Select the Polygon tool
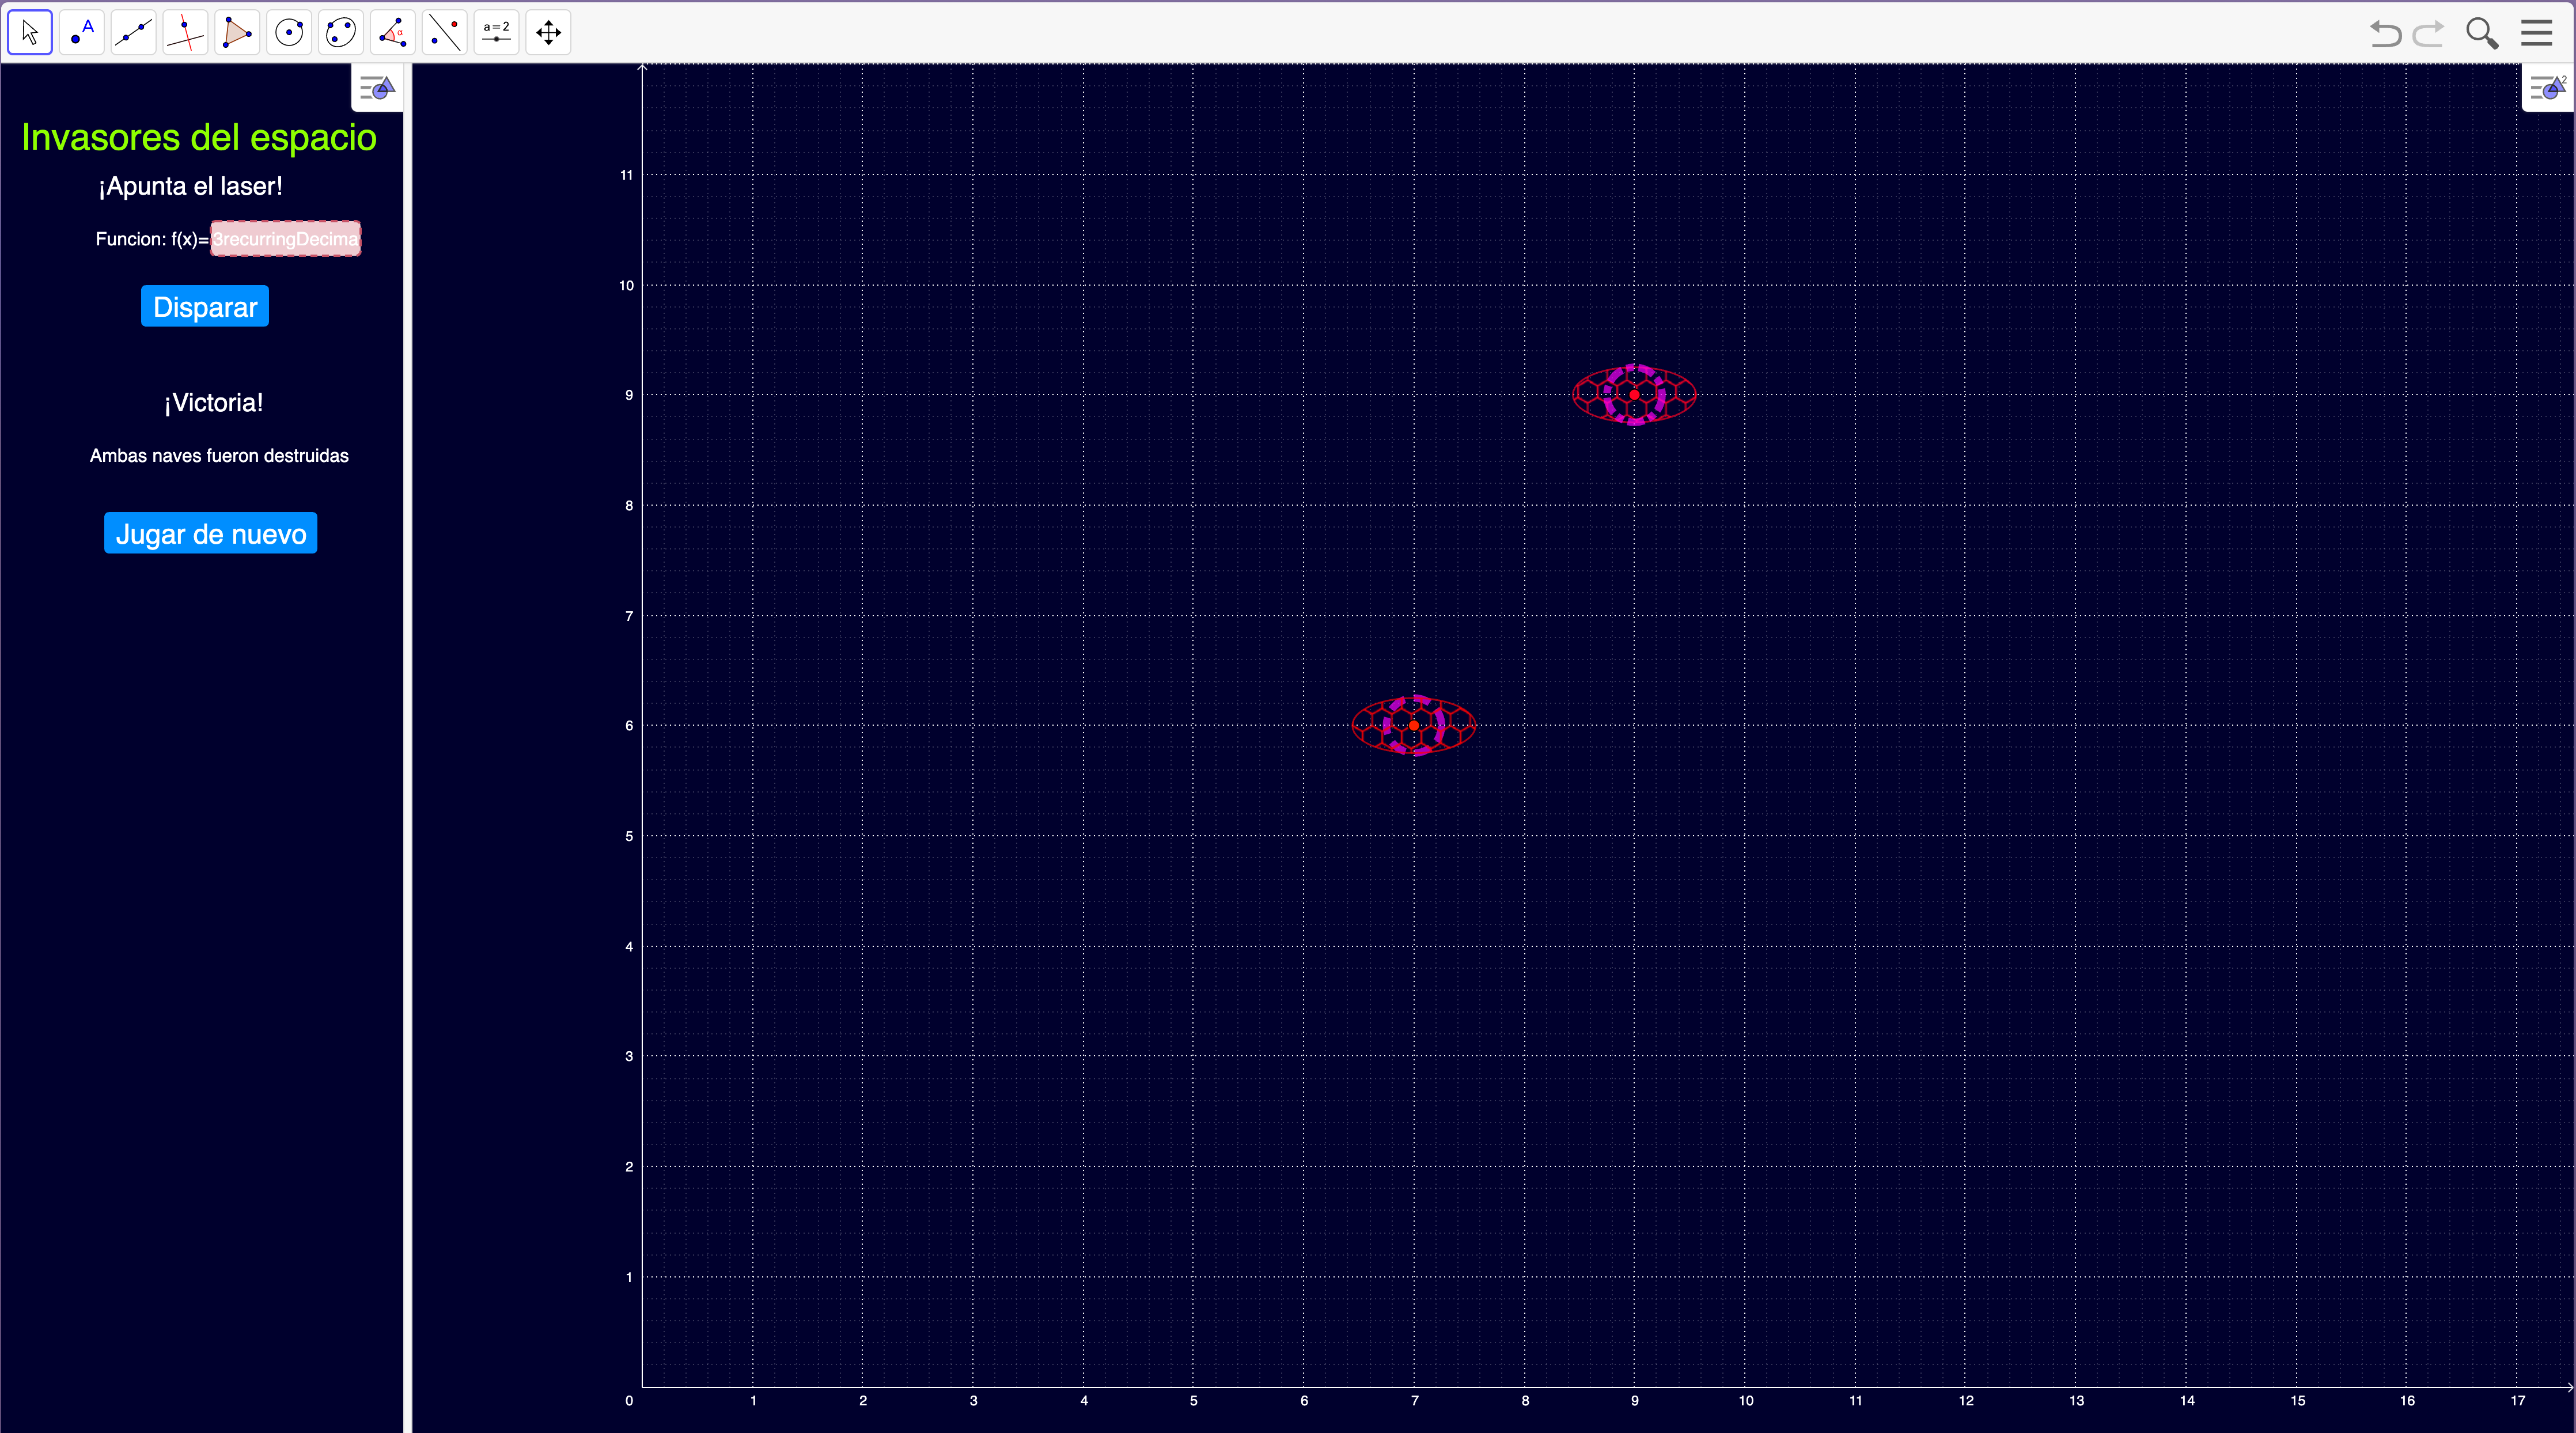2576x1433 pixels. (237, 33)
